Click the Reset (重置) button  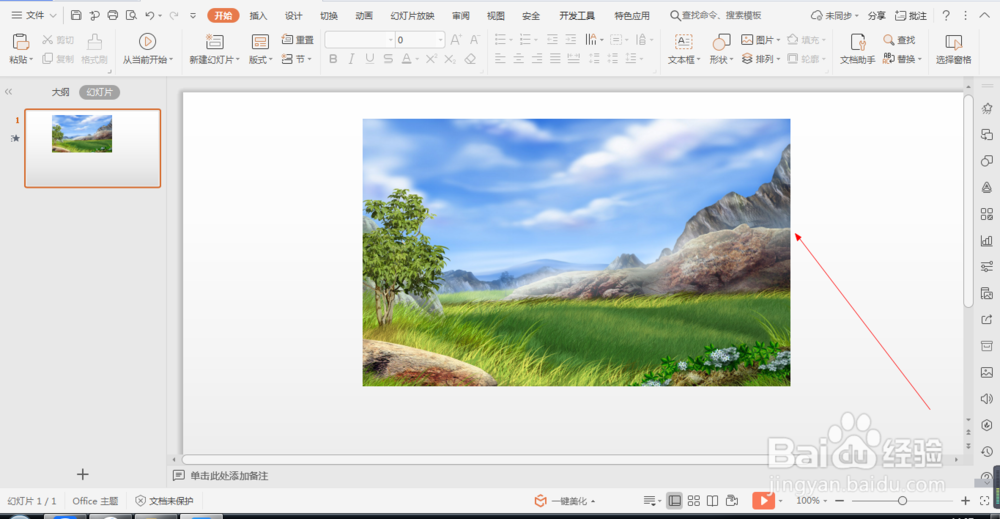pyautogui.click(x=298, y=40)
